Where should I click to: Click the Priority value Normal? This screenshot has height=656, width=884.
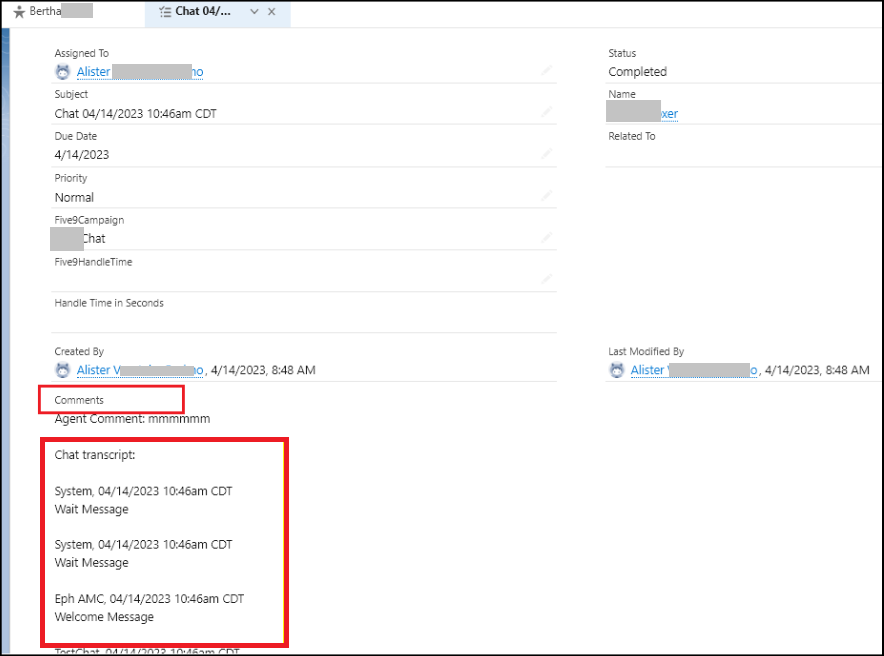(74, 197)
